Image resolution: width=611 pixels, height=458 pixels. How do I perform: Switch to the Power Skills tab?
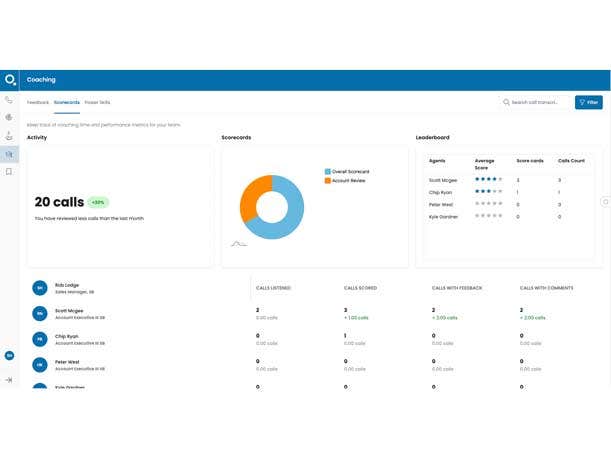click(97, 102)
